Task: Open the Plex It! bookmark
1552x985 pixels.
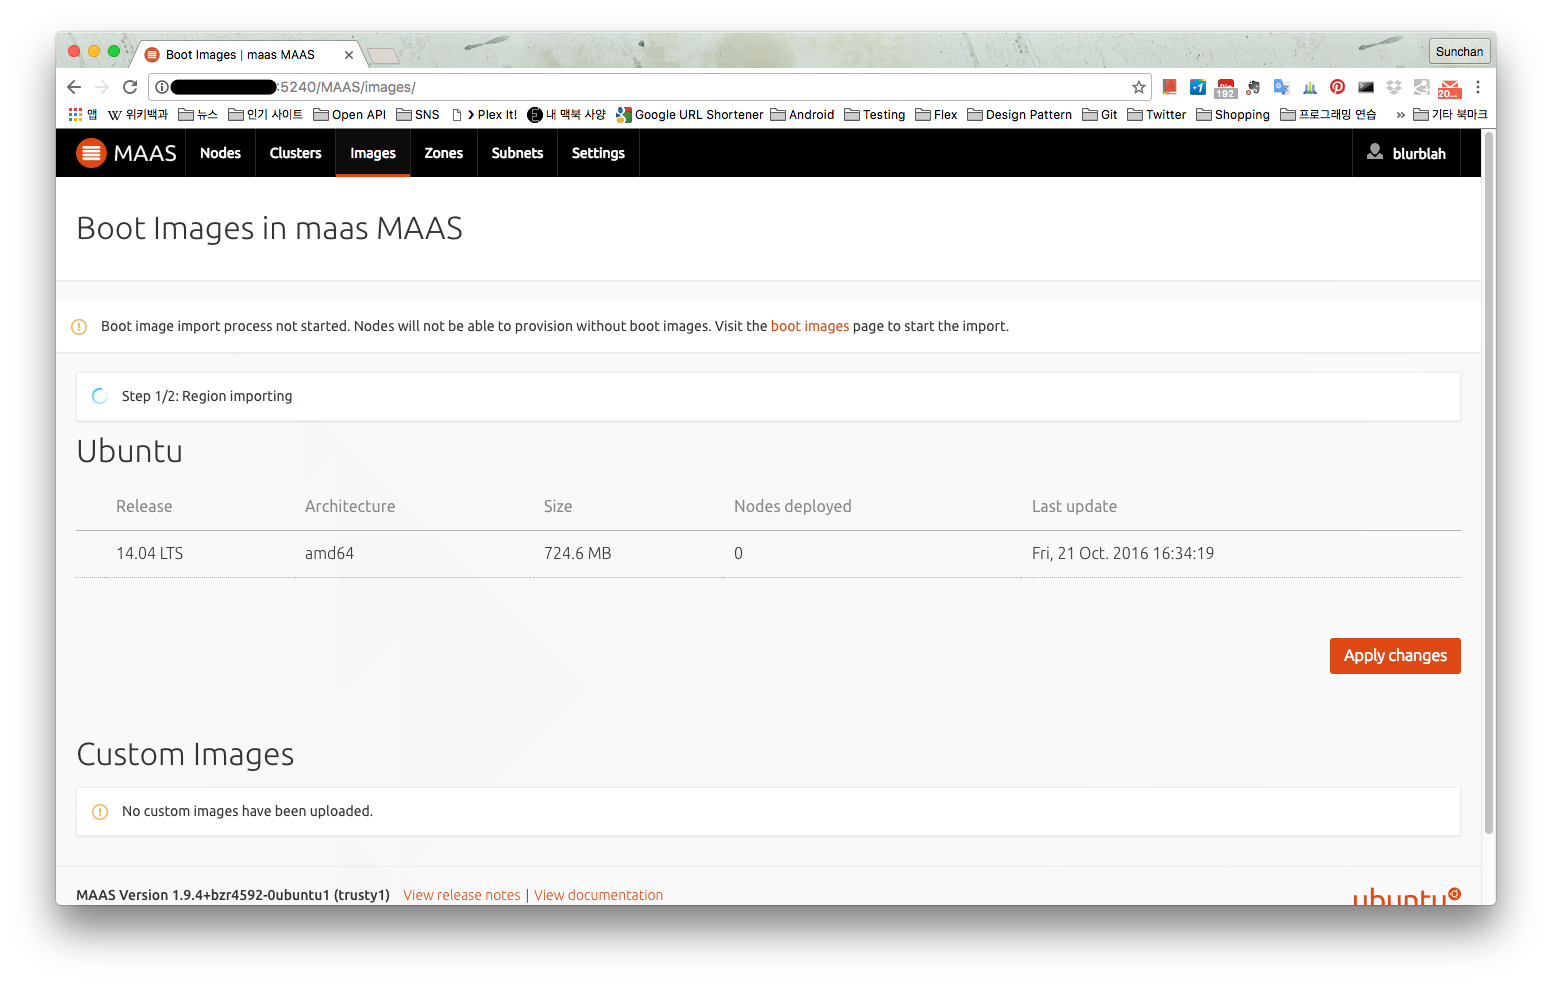Action: point(484,115)
